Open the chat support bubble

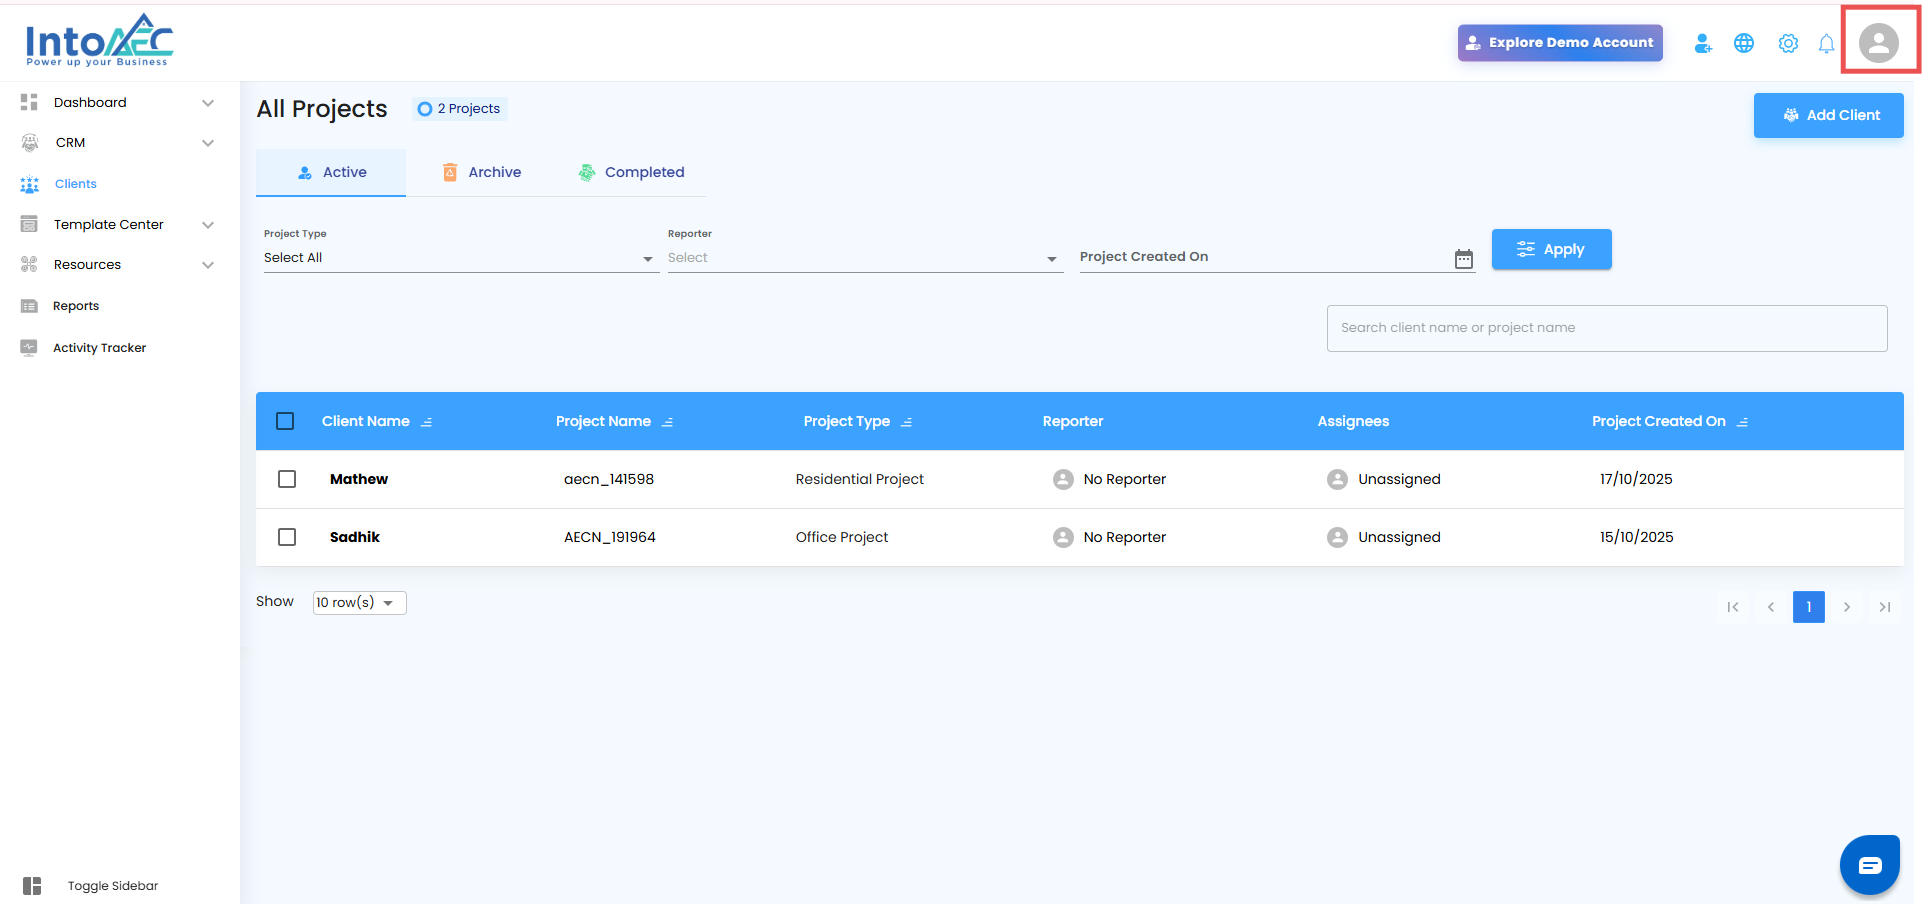coord(1869,865)
